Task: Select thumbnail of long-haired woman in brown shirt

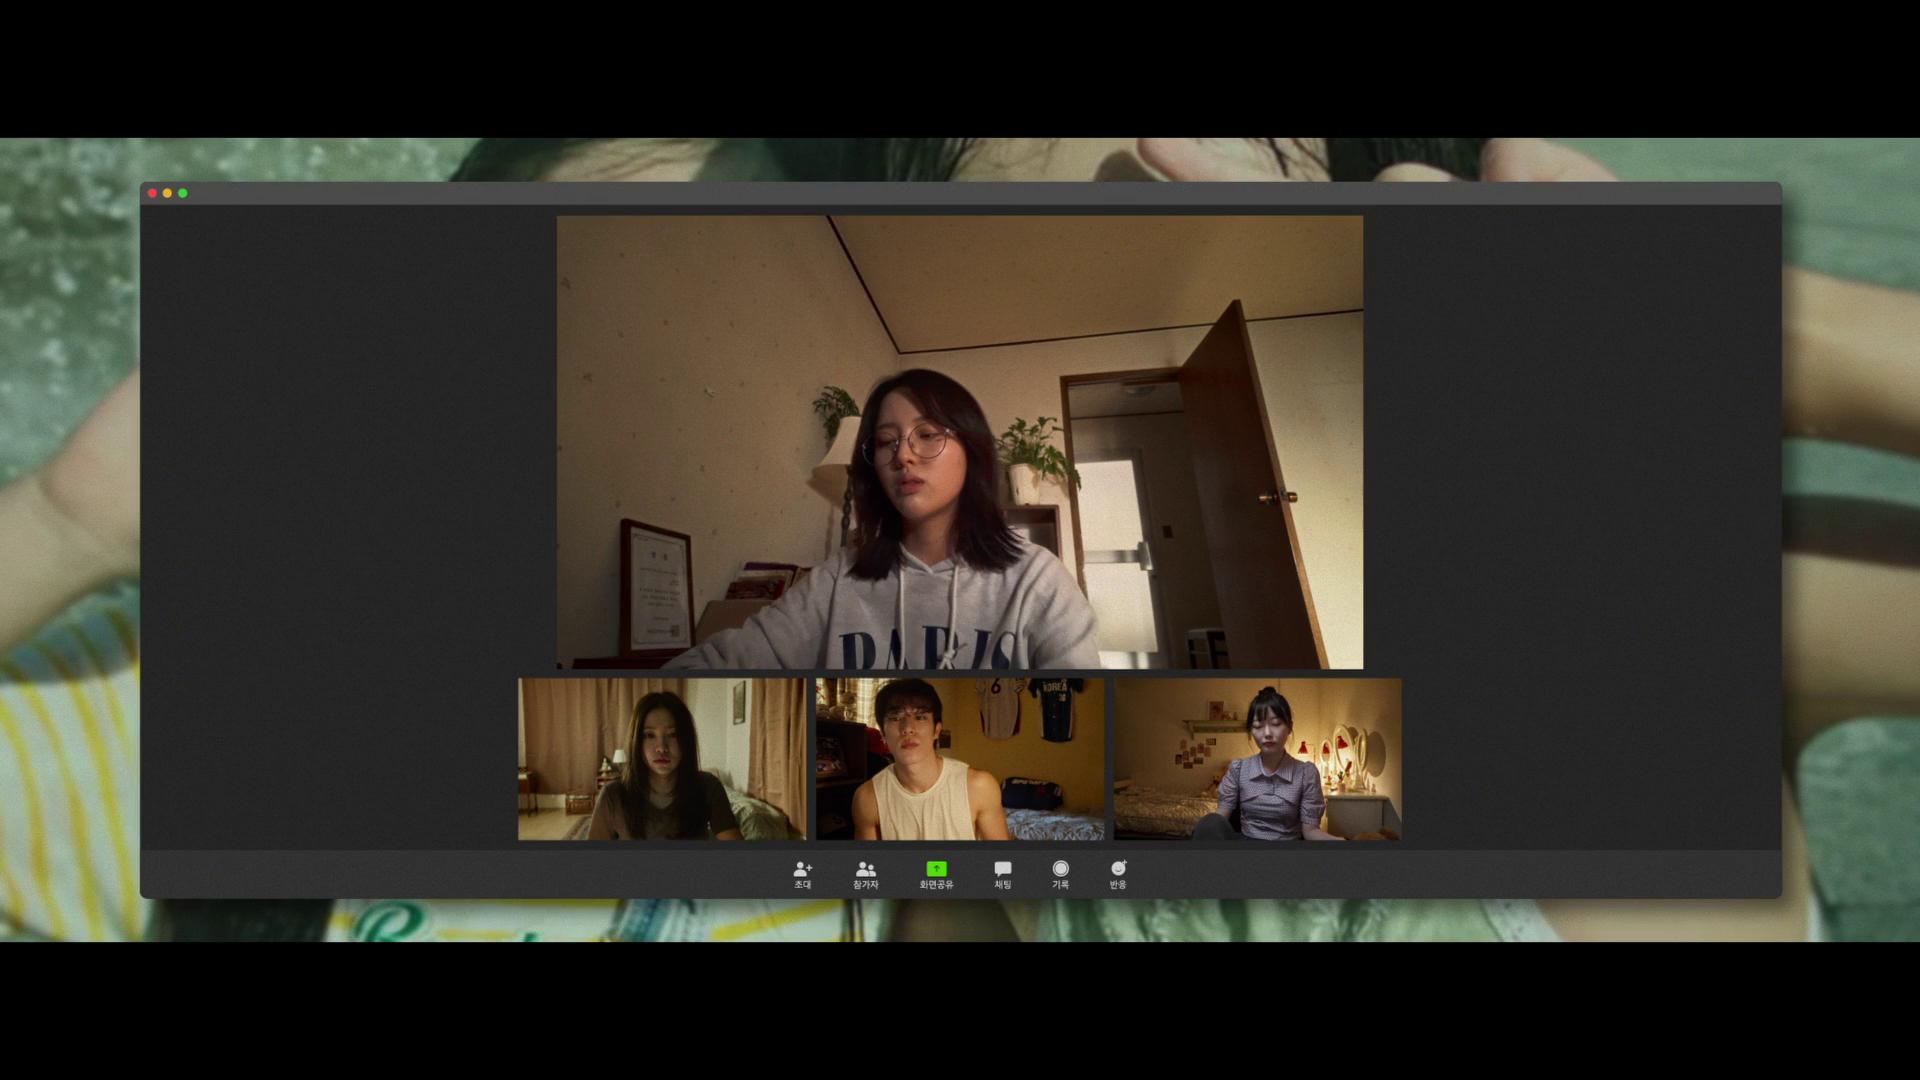Action: click(x=661, y=759)
